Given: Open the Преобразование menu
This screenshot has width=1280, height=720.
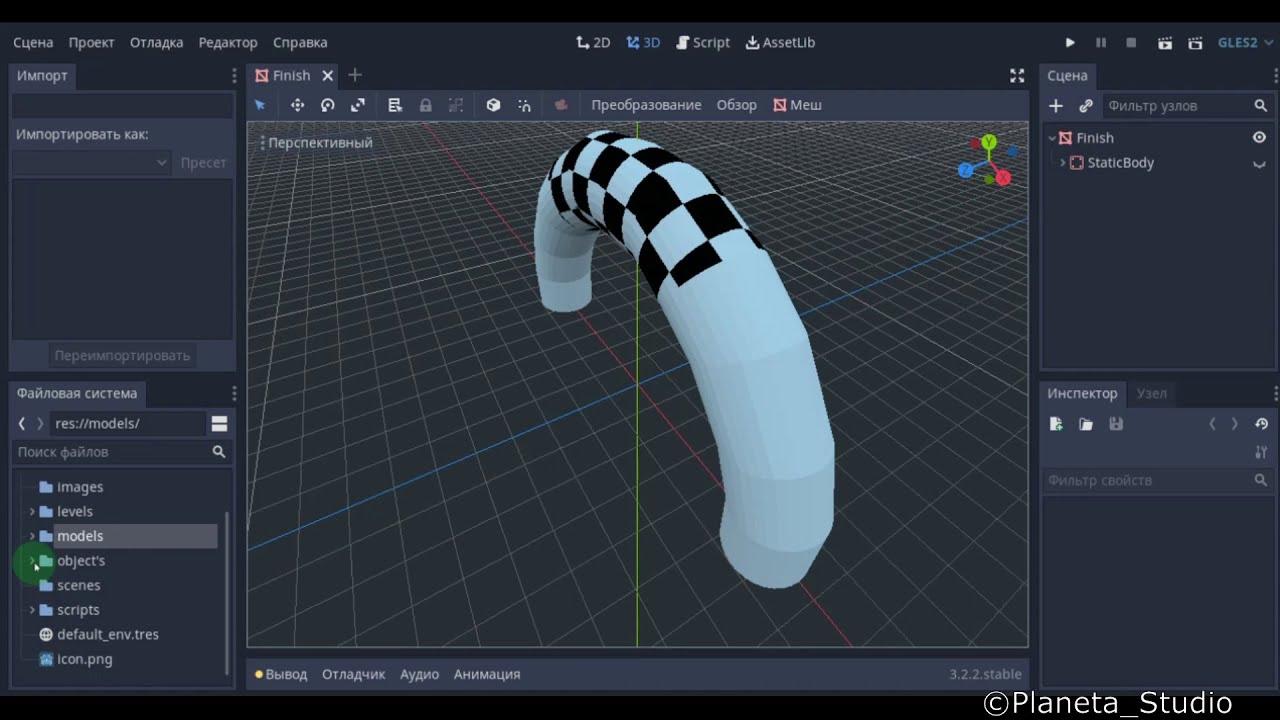Looking at the screenshot, I should (x=646, y=105).
